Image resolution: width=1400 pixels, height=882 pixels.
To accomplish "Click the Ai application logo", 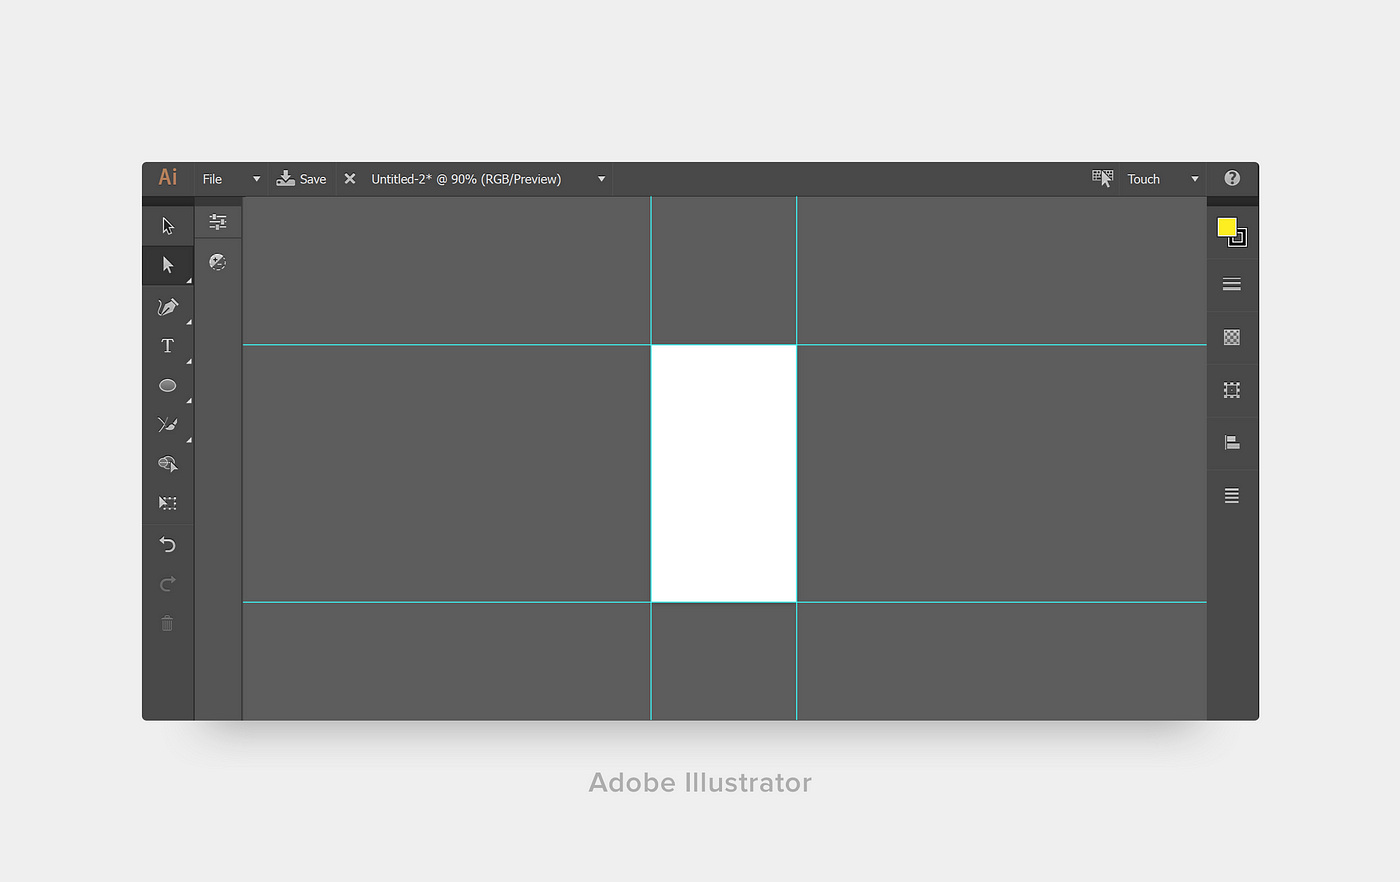I will click(167, 177).
